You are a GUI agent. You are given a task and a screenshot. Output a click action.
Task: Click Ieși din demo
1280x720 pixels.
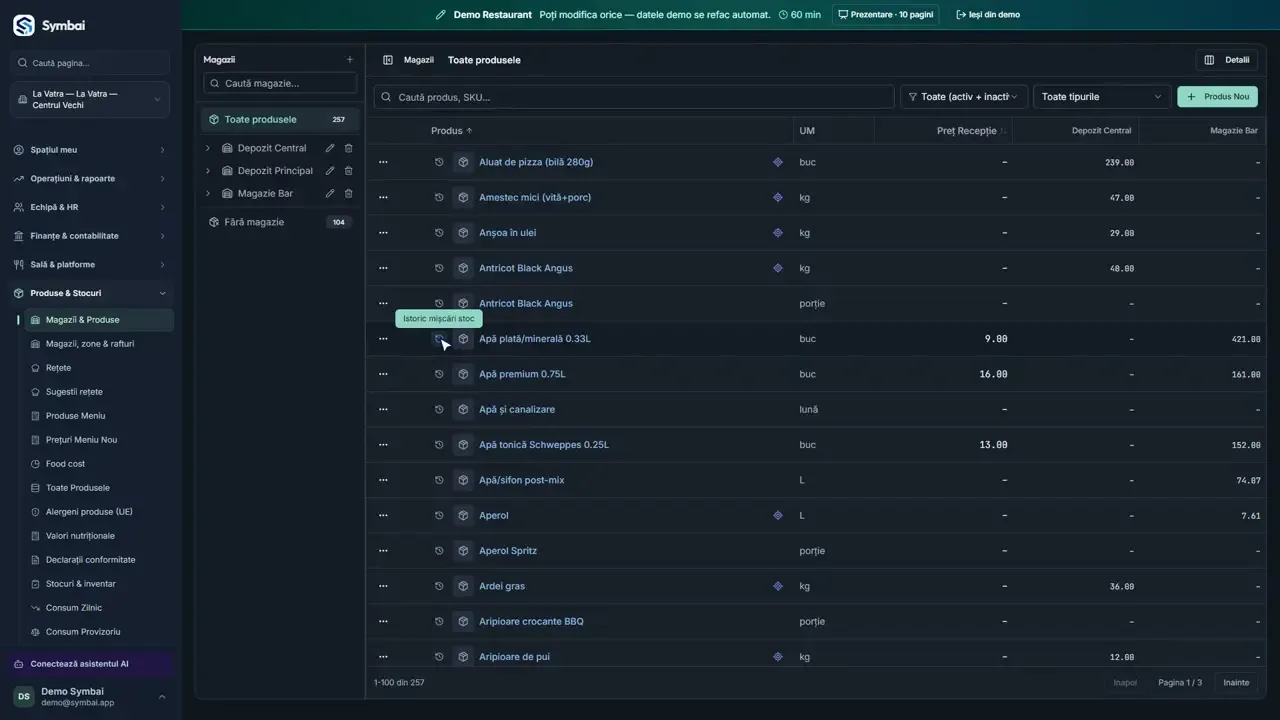pos(988,15)
